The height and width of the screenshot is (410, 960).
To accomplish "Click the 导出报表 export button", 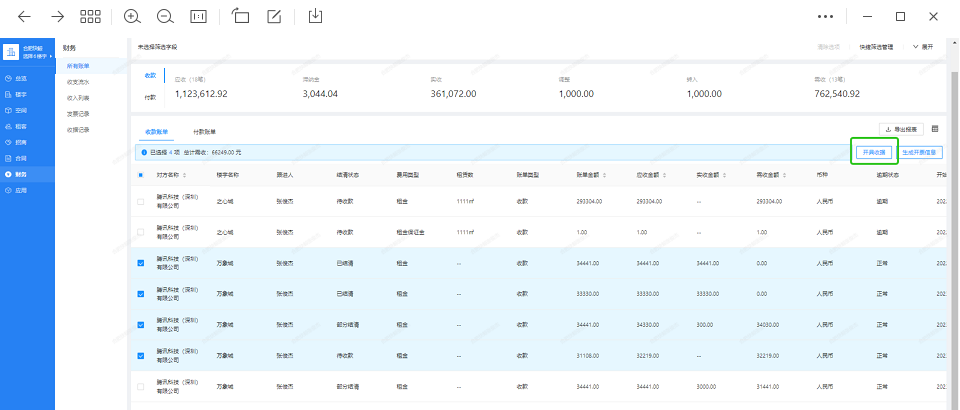I will [x=900, y=129].
